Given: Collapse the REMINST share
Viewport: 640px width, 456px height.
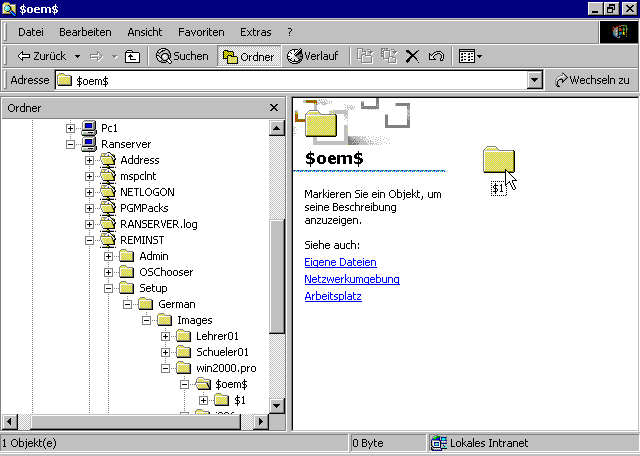Looking at the screenshot, I should [x=89, y=240].
